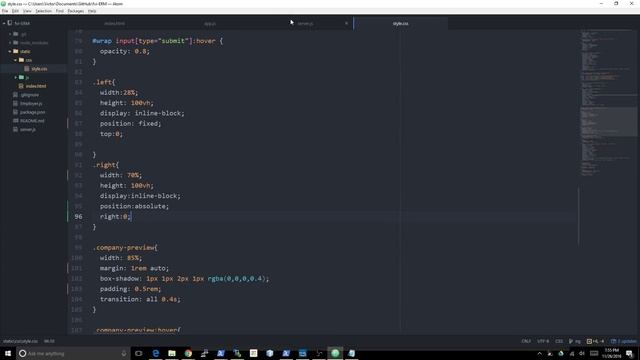Open Google Chrome from the taskbar
This screenshot has width=640, height=360.
click(x=188, y=353)
